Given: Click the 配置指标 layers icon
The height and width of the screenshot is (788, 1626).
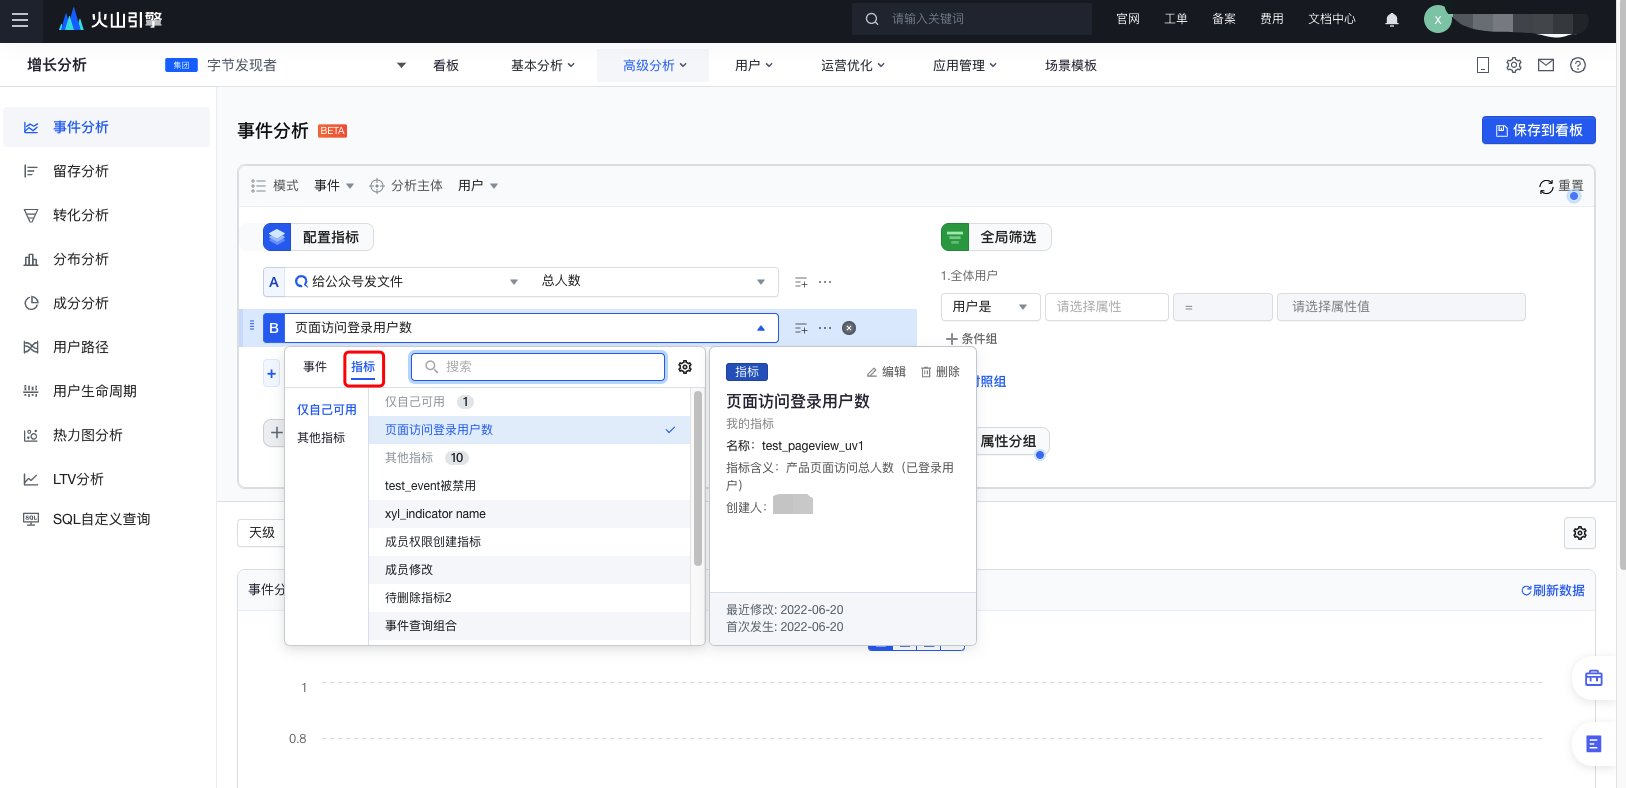Looking at the screenshot, I should (x=277, y=237).
